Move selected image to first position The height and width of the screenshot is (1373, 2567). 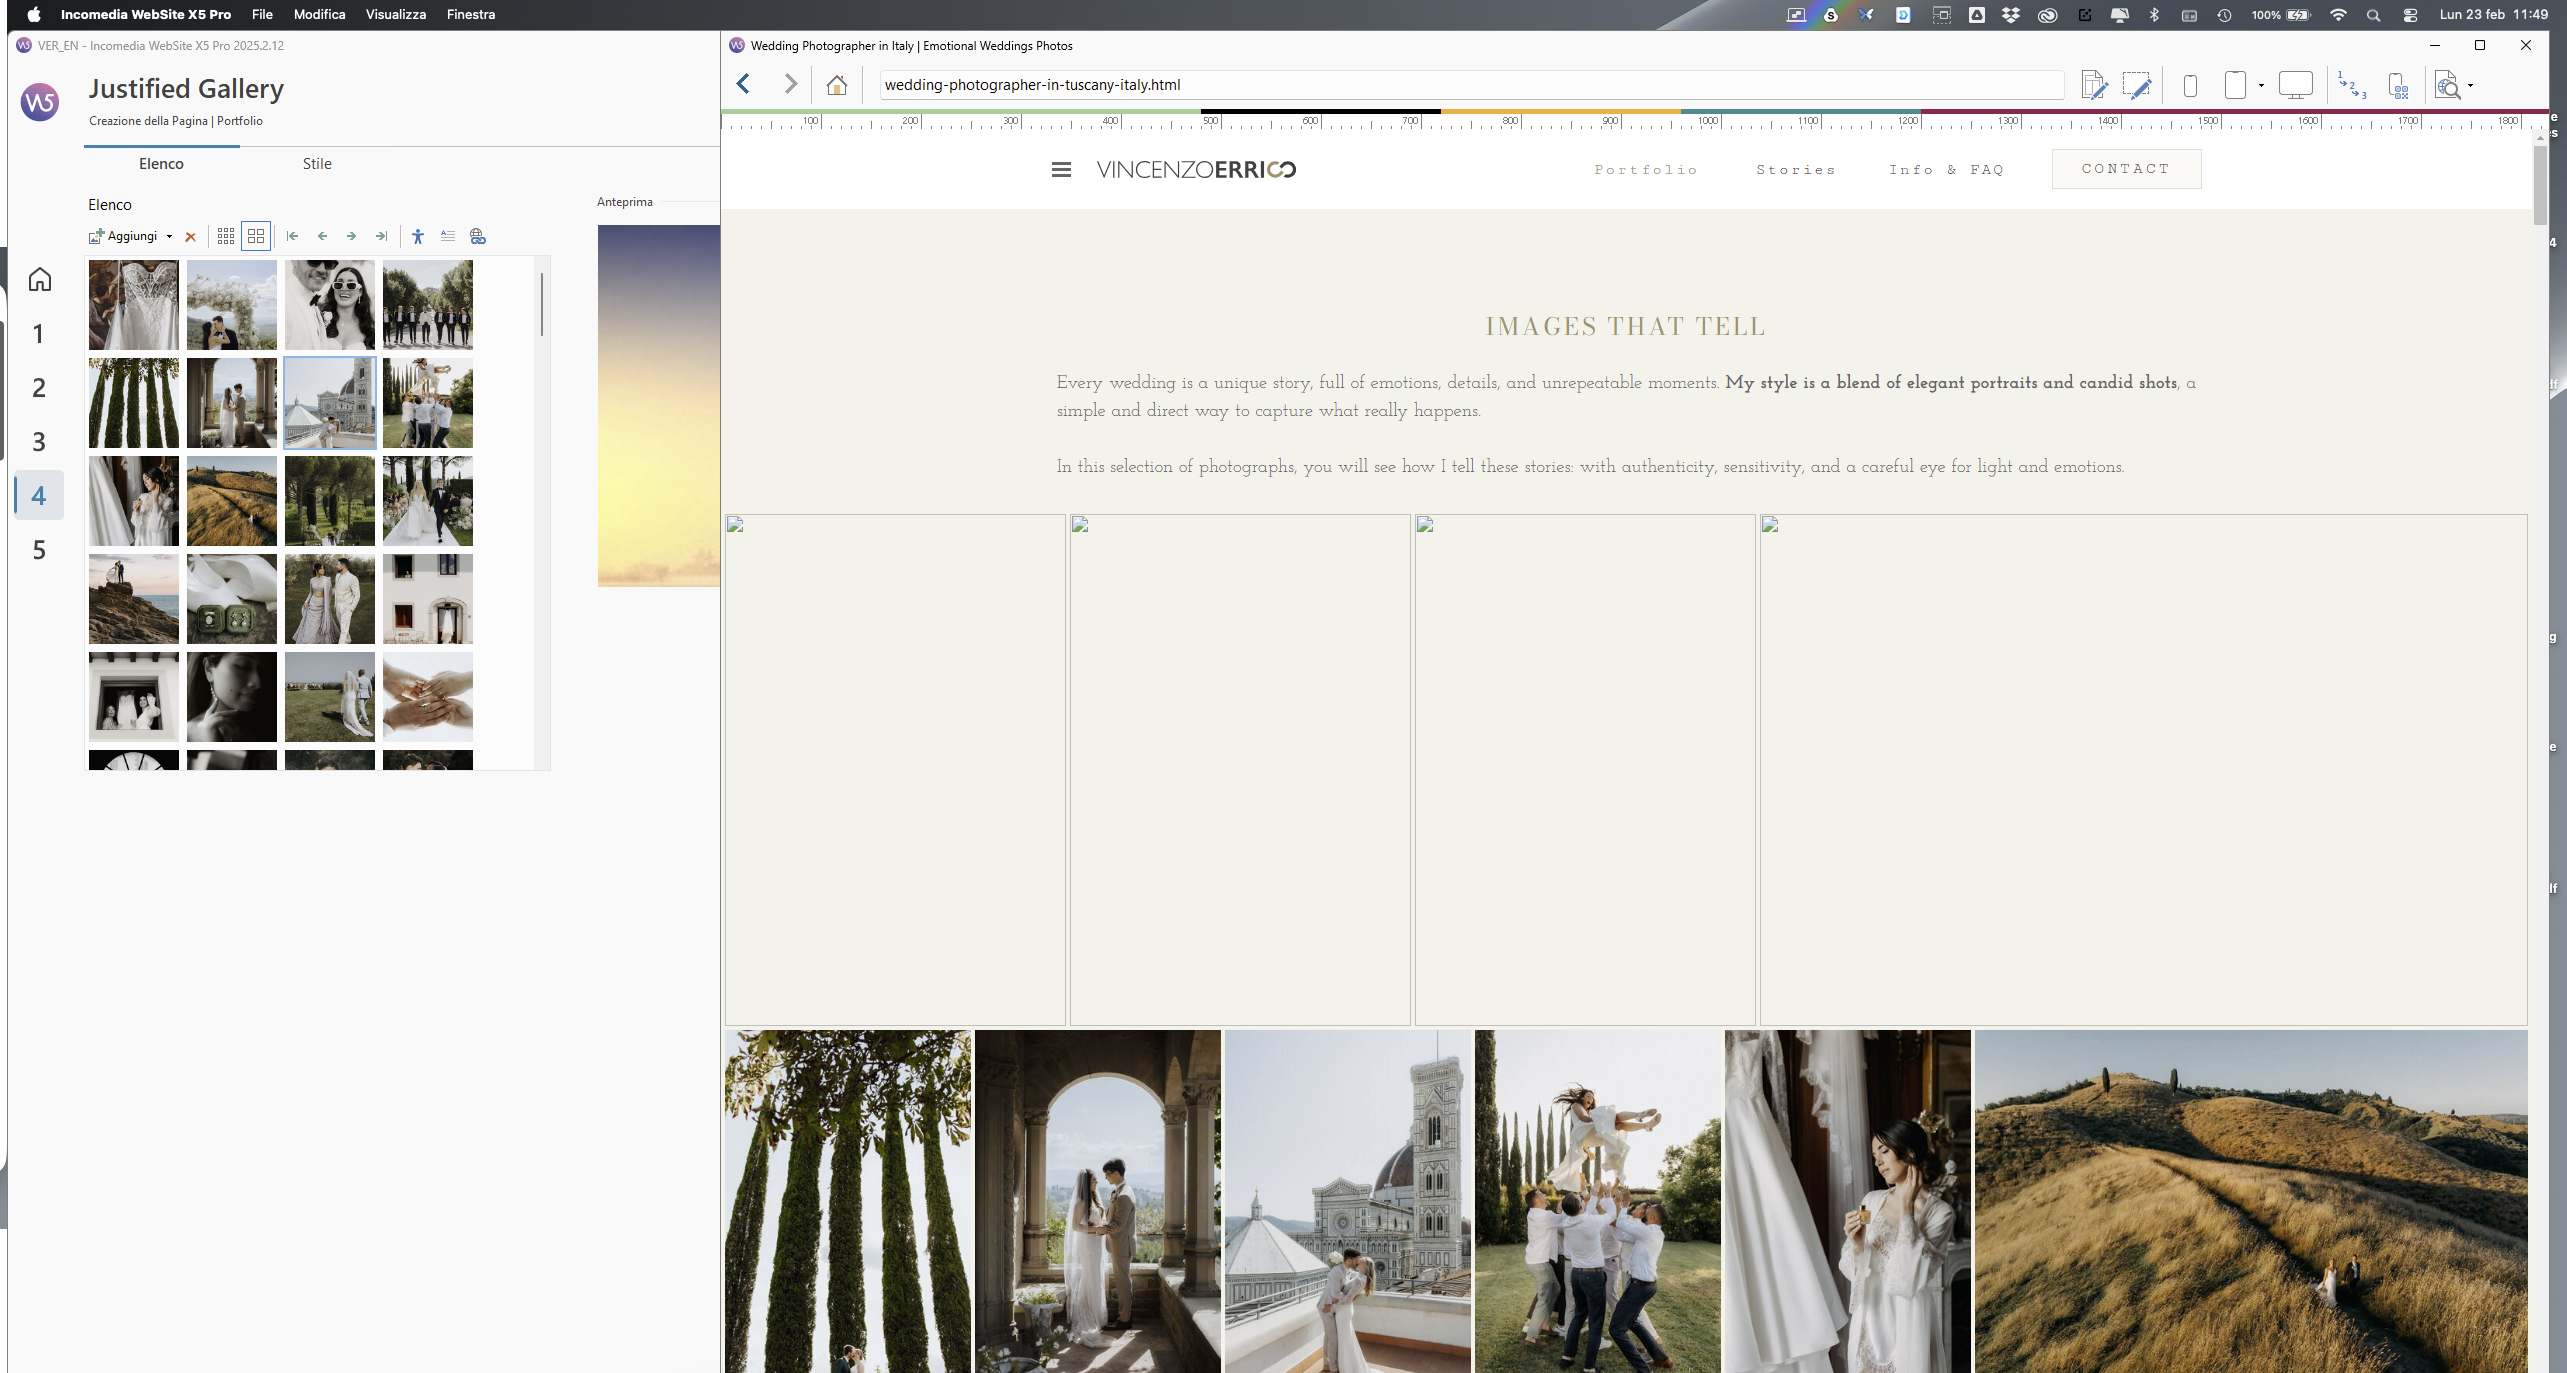coord(292,236)
